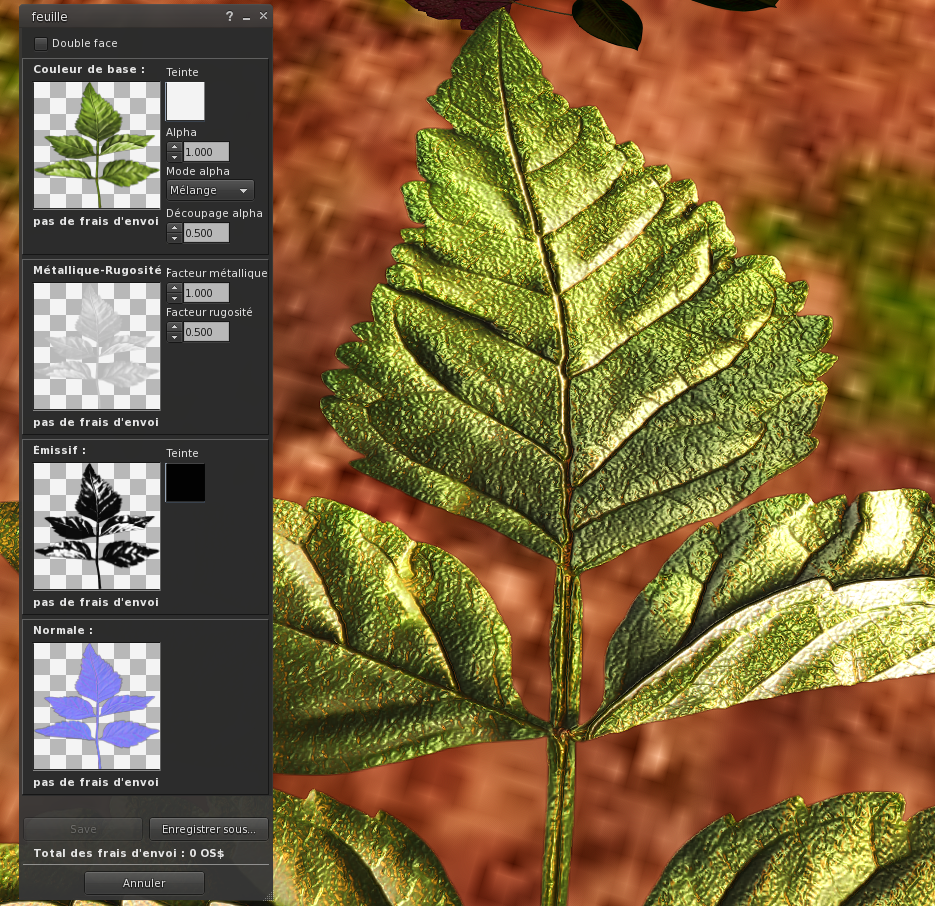Viewport: 935px width, 906px height.
Task: Open the Métallique-Rugosité texture thumbnail
Action: (97, 346)
